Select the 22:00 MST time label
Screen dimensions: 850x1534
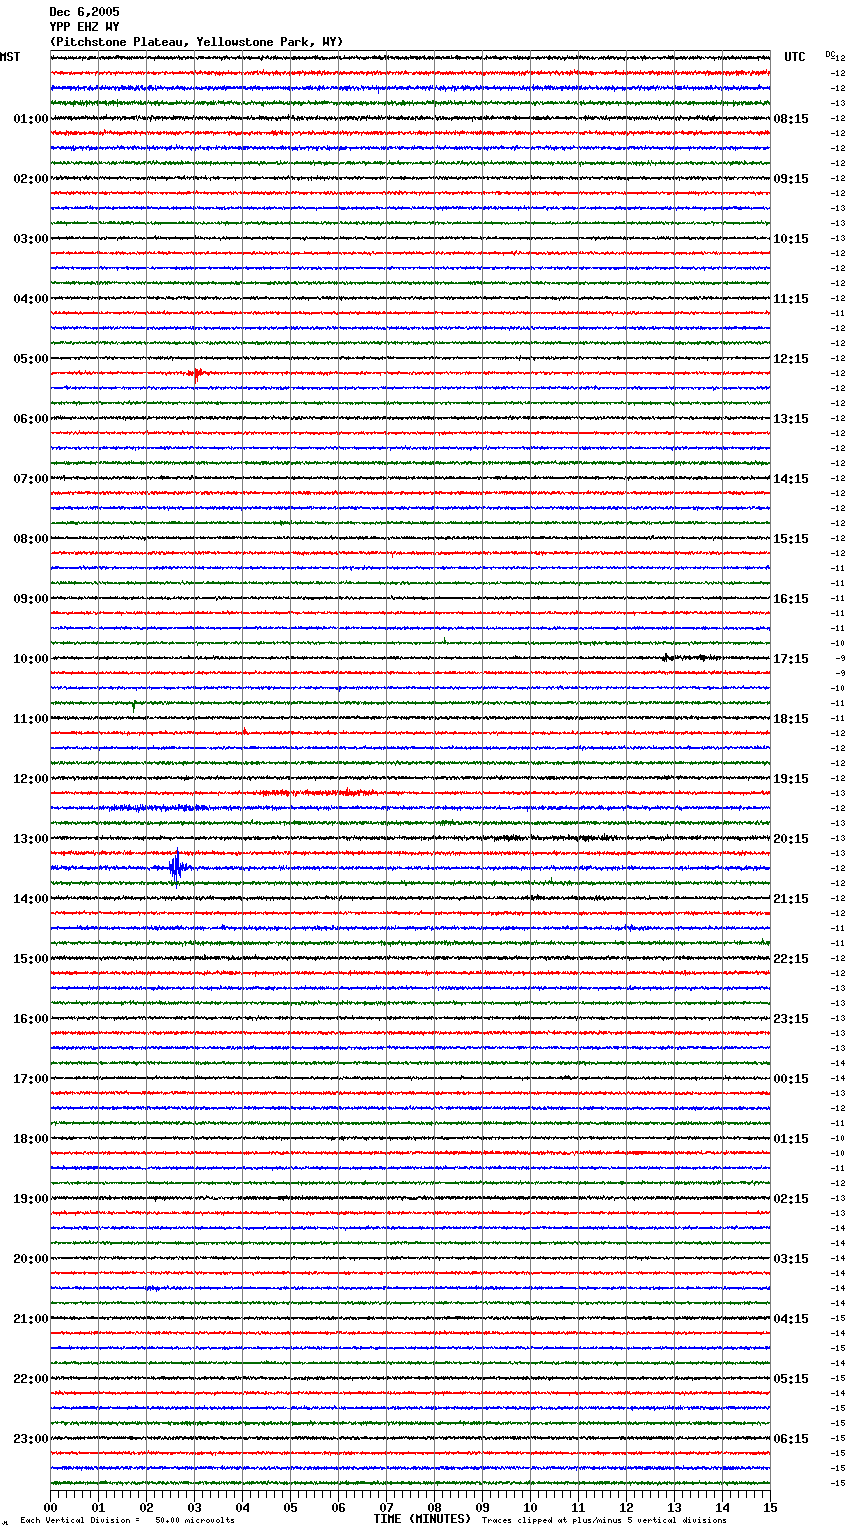pyautogui.click(x=30, y=1379)
